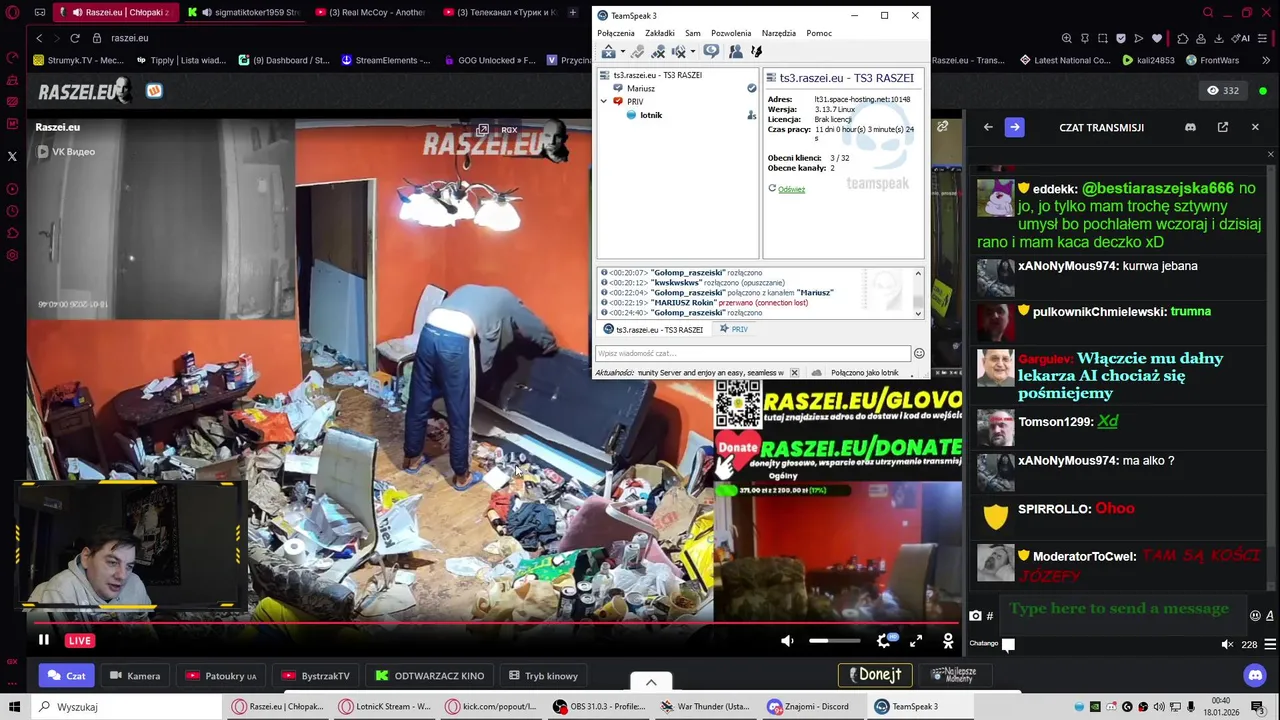Image resolution: width=1280 pixels, height=720 pixels.
Task: Click camera icon in Chatango input
Action: (975, 616)
